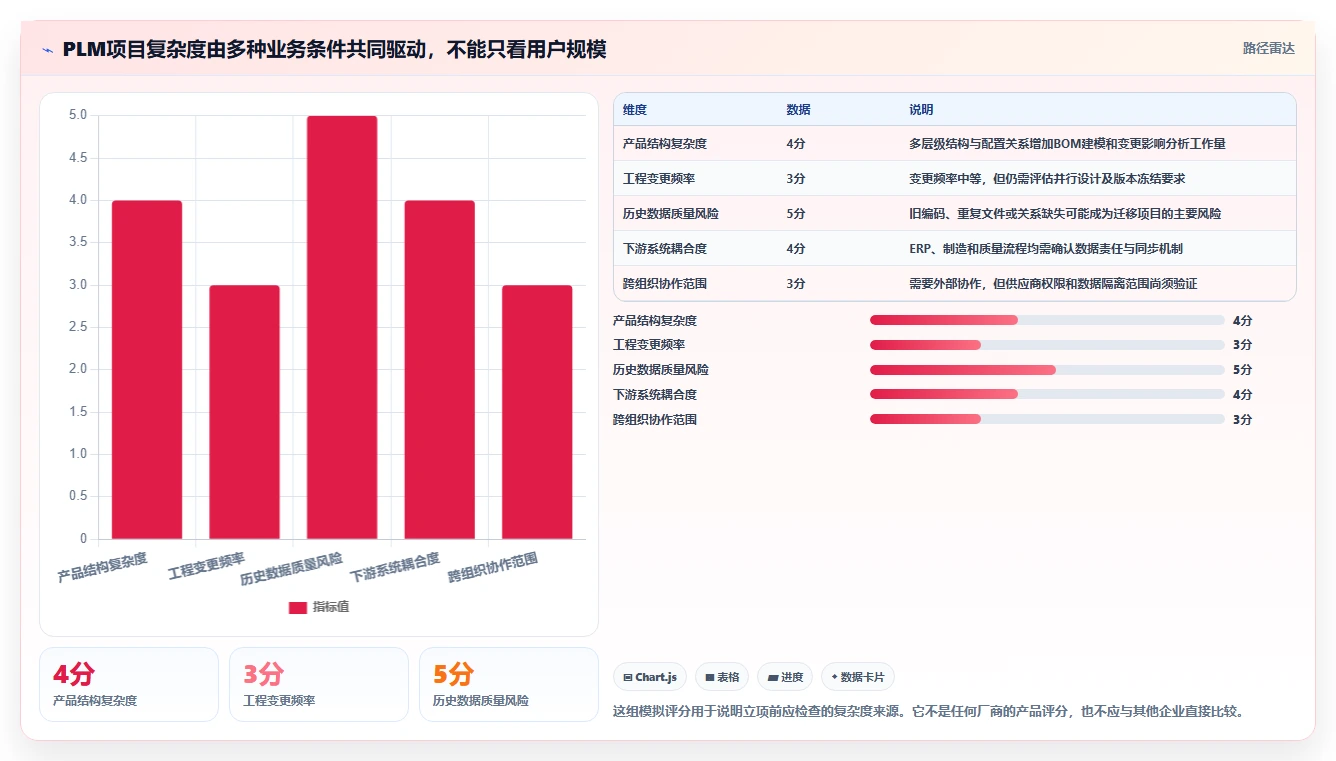Viewport: 1336px width, 761px height.
Task: Open the 4分 产品结构复杂度 data card
Action: (x=129, y=684)
